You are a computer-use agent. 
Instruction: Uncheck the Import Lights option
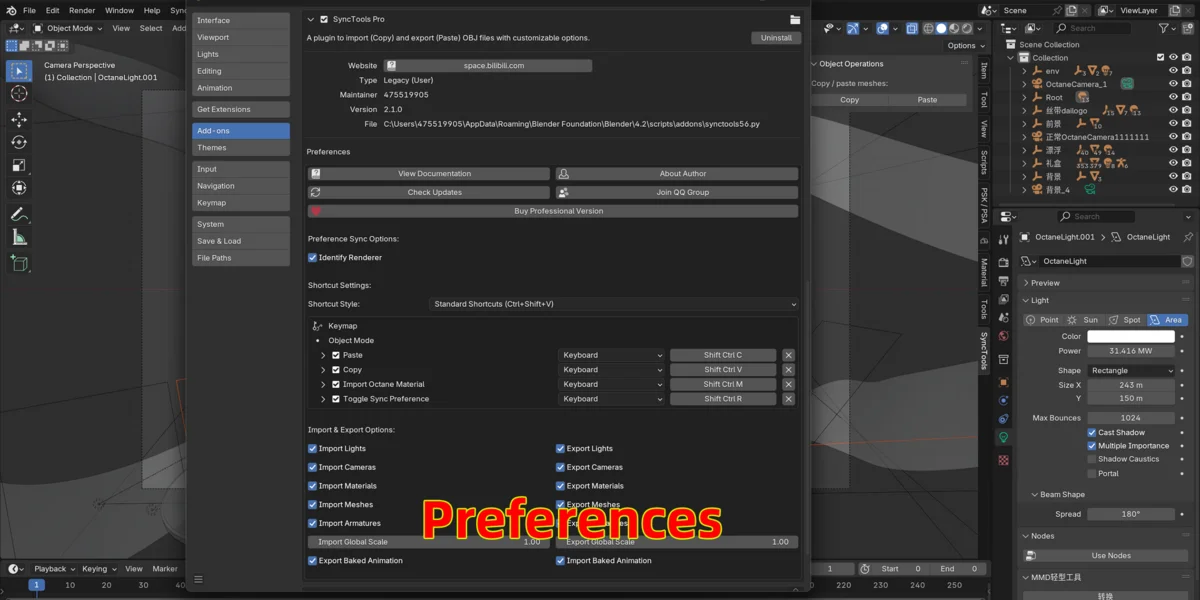coord(313,448)
